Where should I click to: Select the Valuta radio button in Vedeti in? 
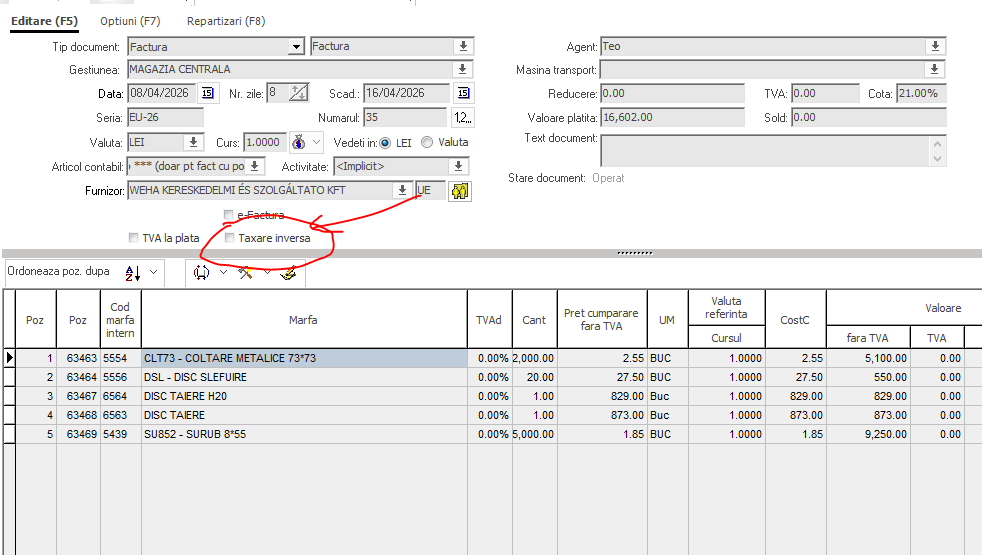click(427, 142)
